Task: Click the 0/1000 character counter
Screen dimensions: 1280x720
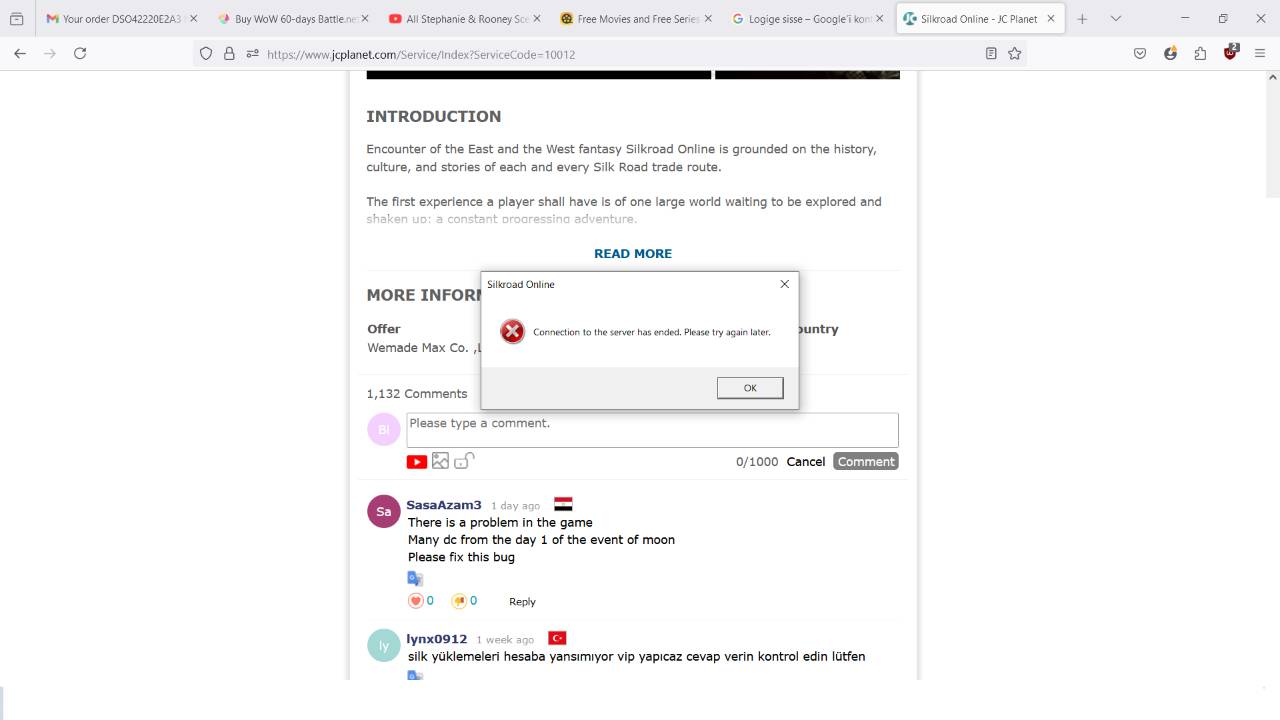Action: (757, 461)
